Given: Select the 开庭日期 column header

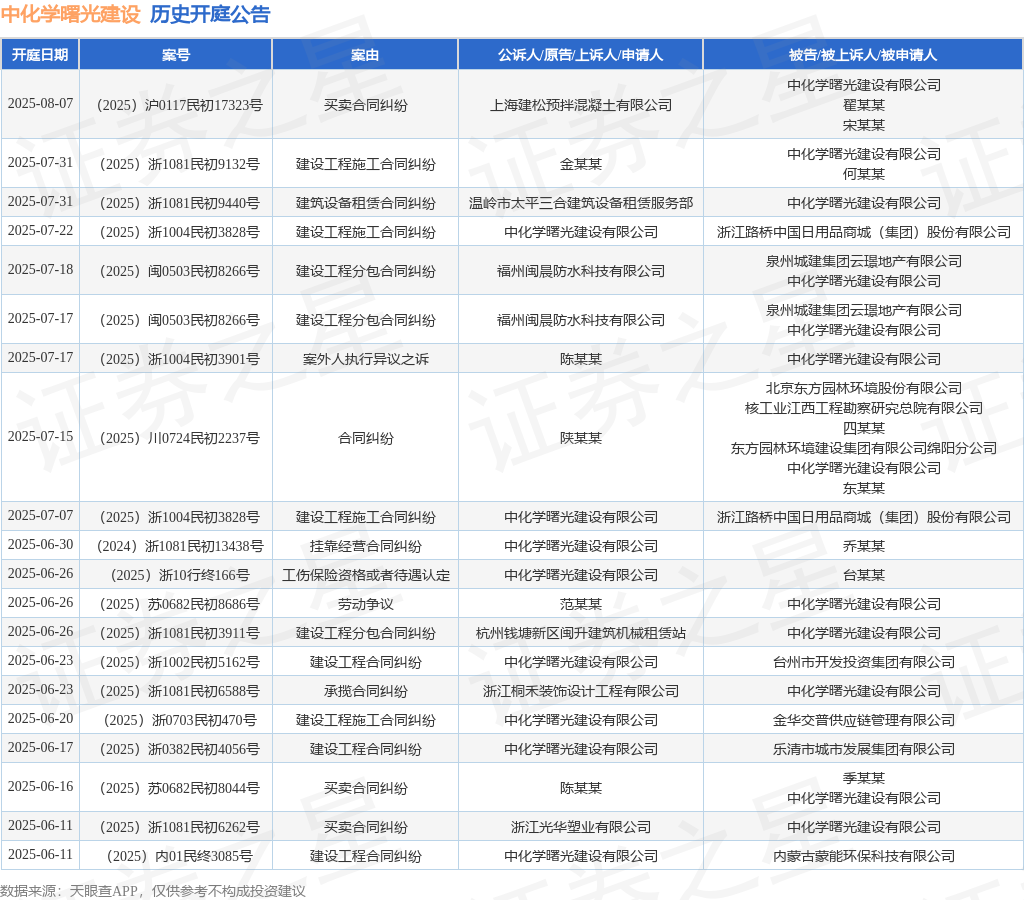Looking at the screenshot, I should point(40,55).
